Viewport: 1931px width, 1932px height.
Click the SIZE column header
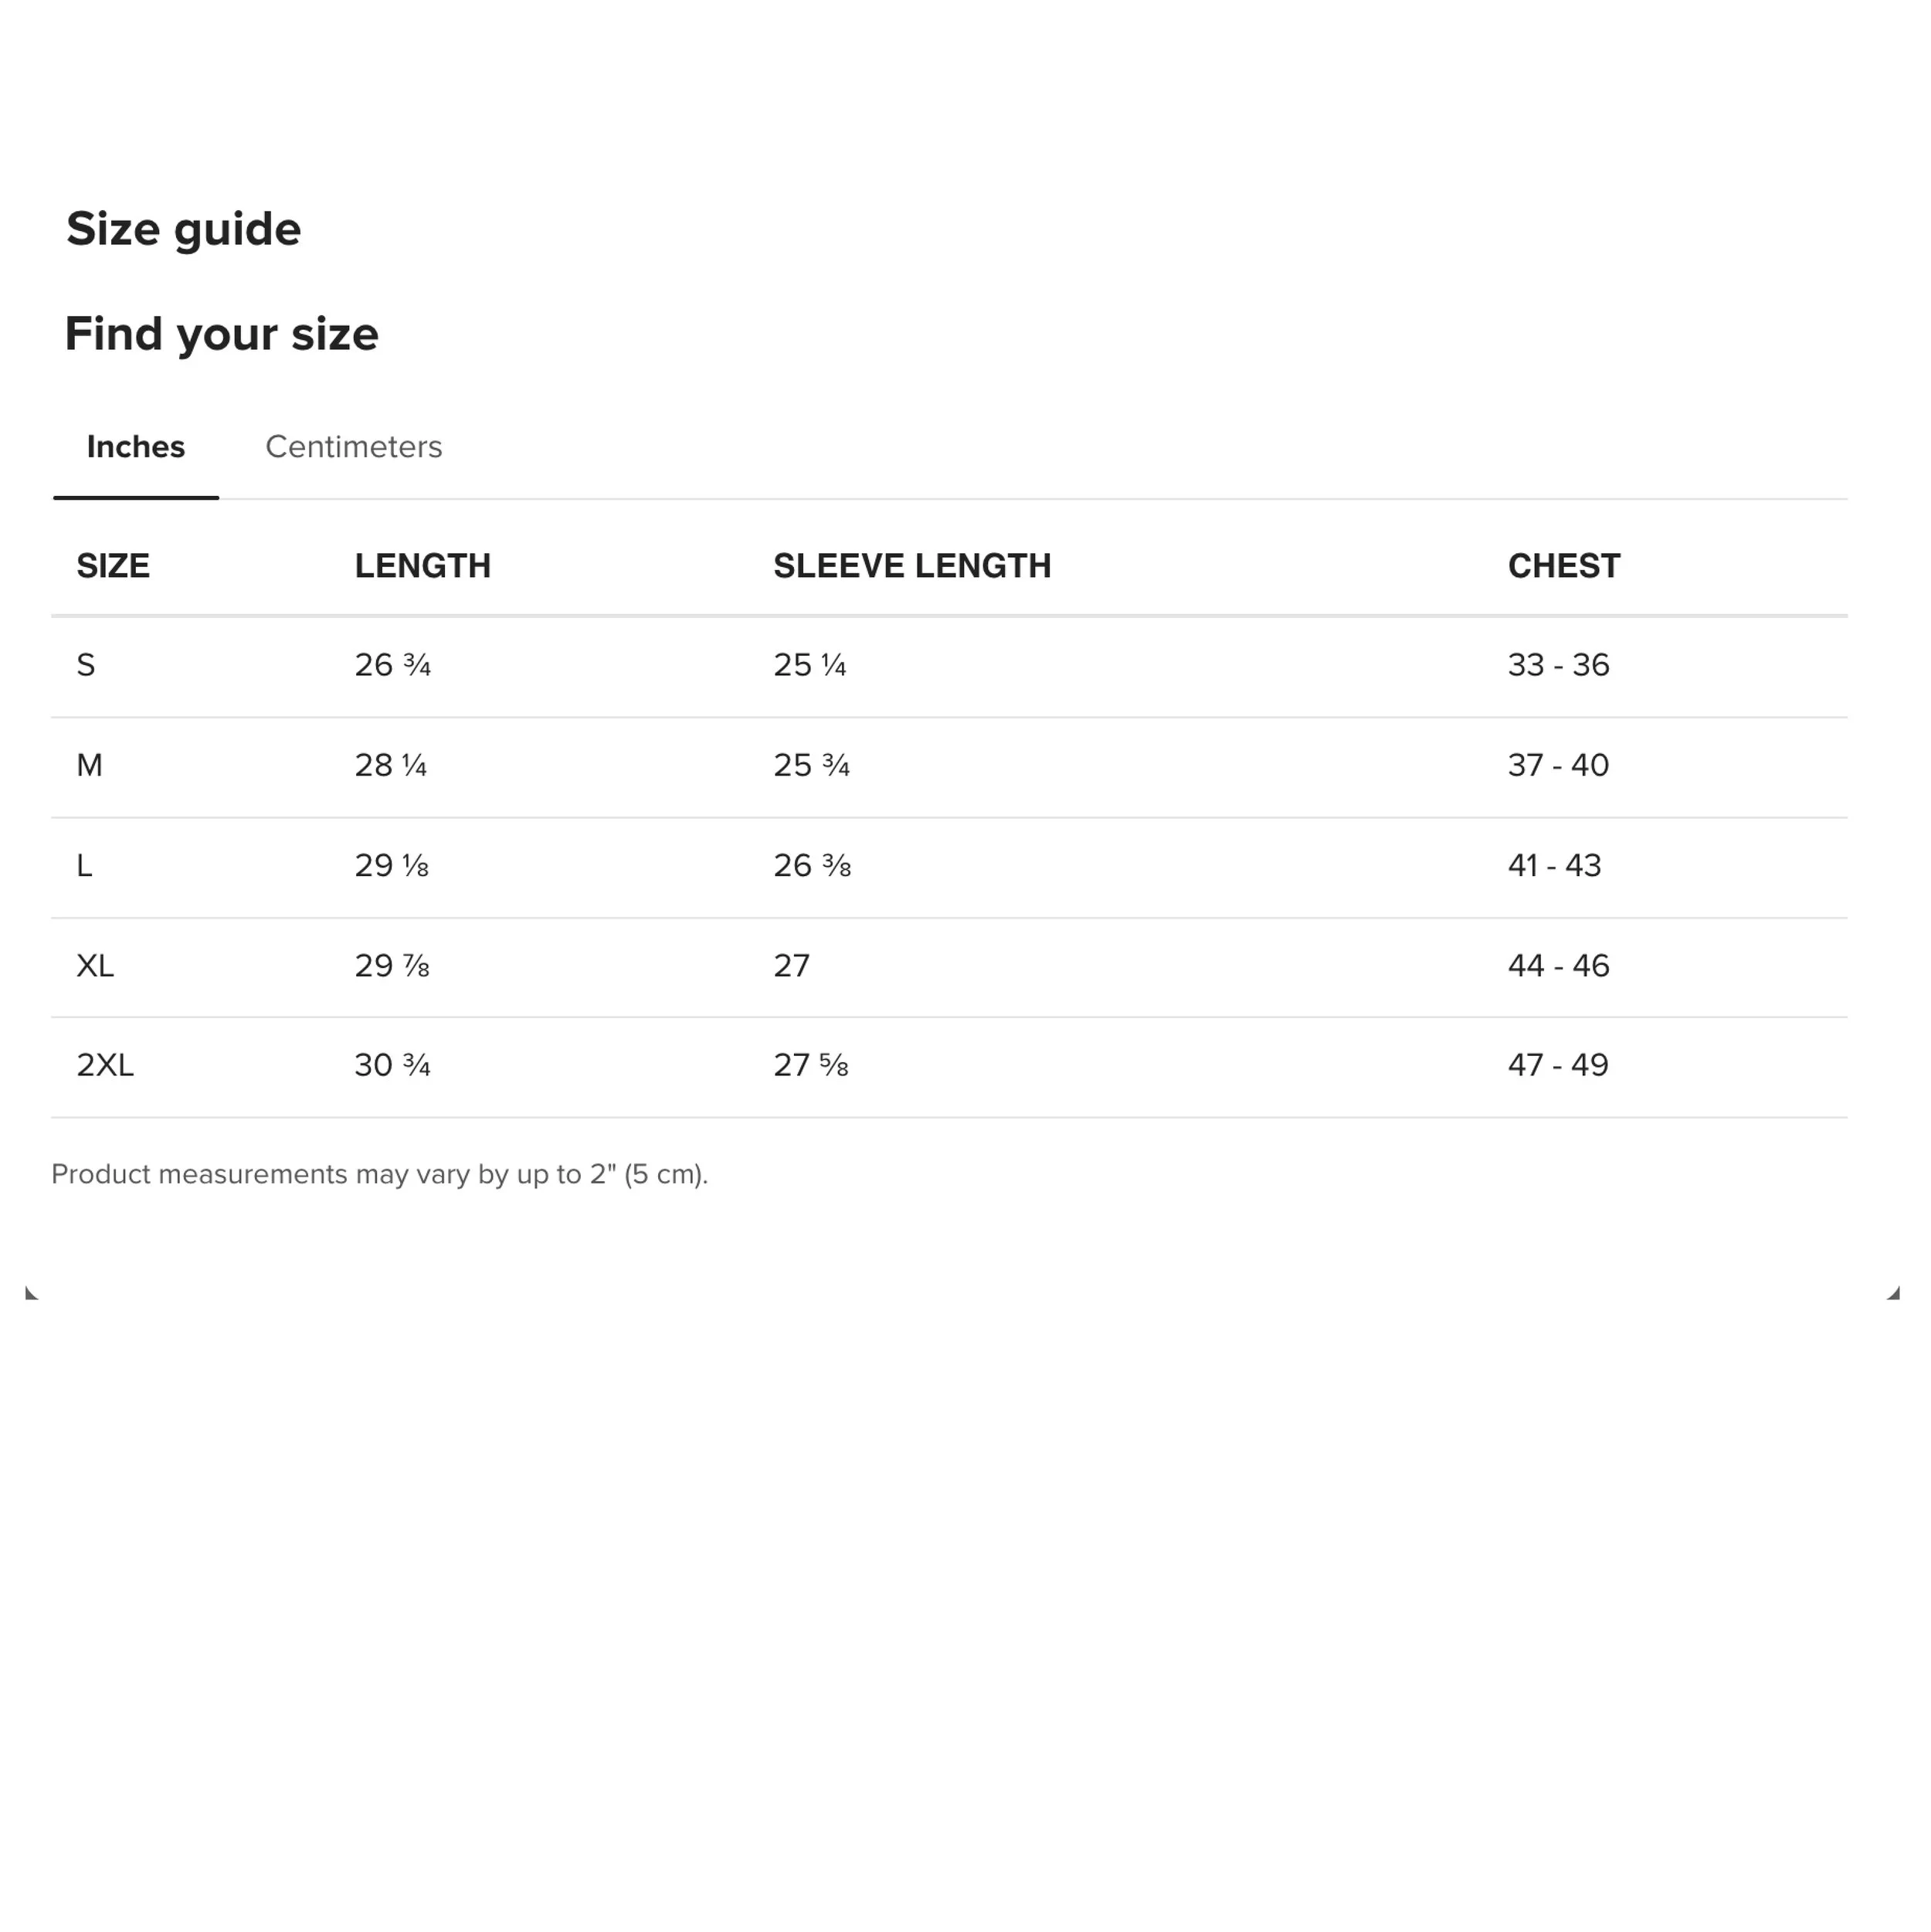pos(113,566)
